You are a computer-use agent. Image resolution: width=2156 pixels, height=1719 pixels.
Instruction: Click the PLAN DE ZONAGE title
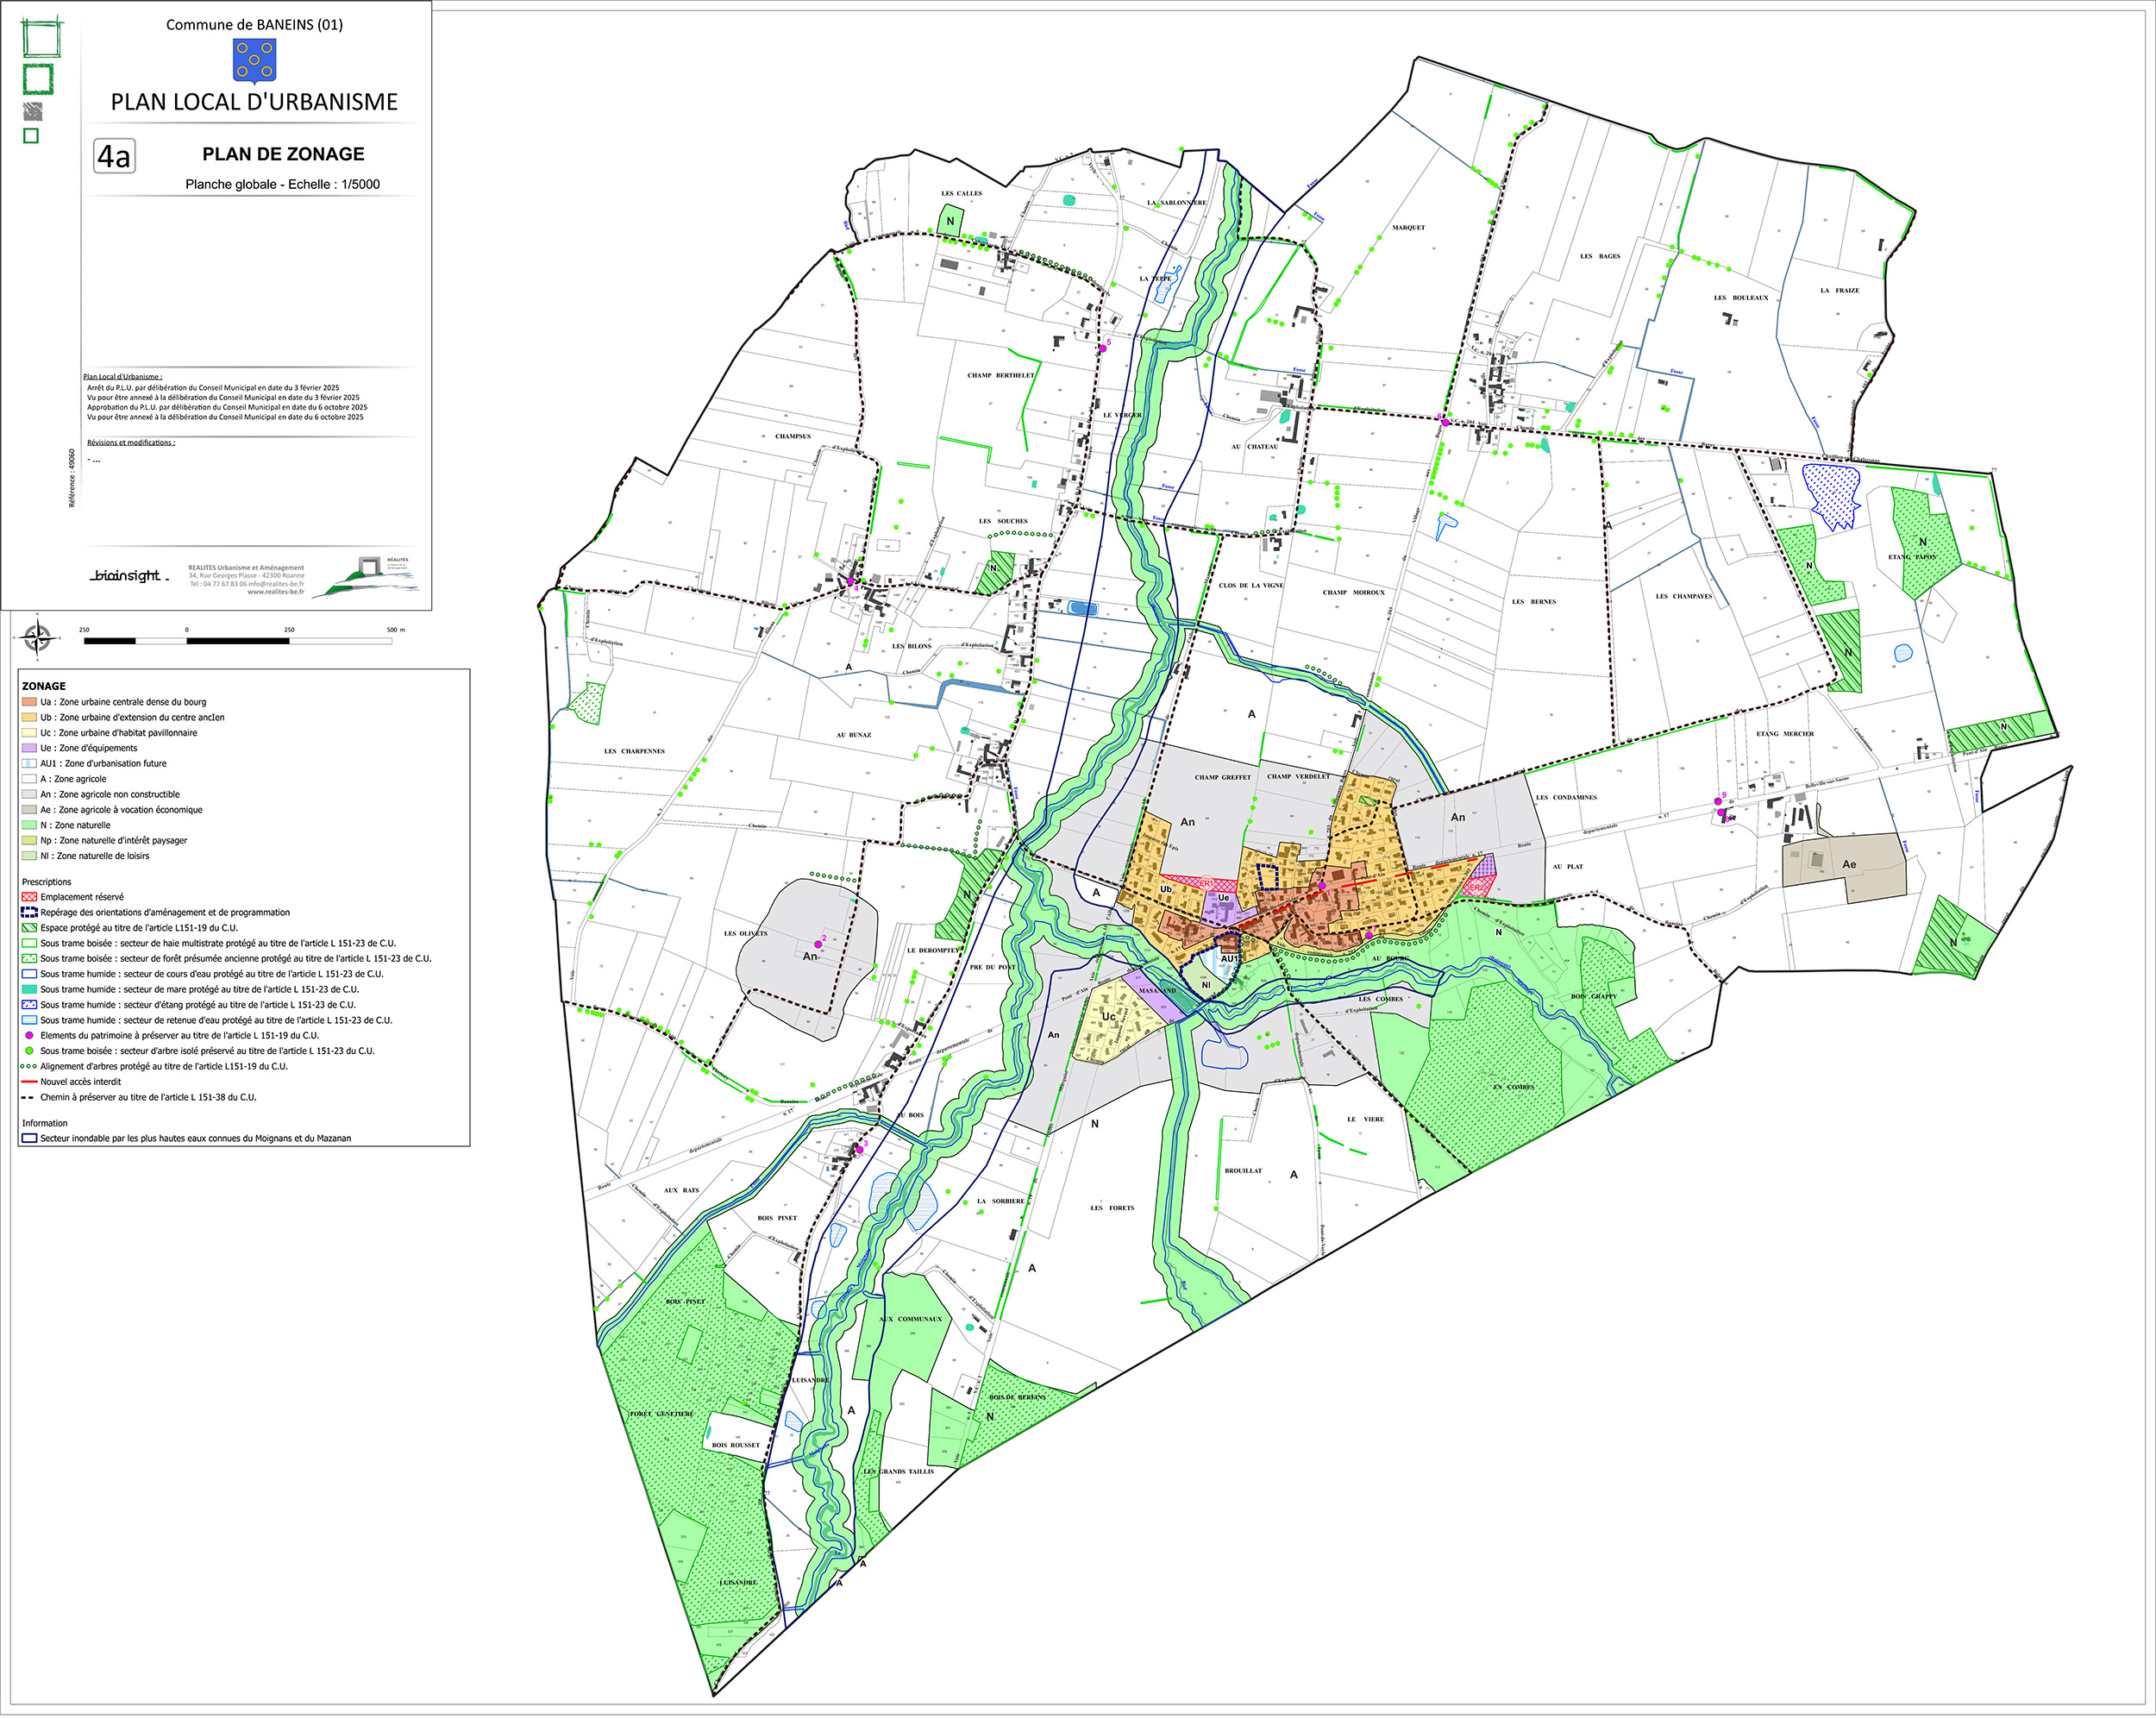[283, 154]
